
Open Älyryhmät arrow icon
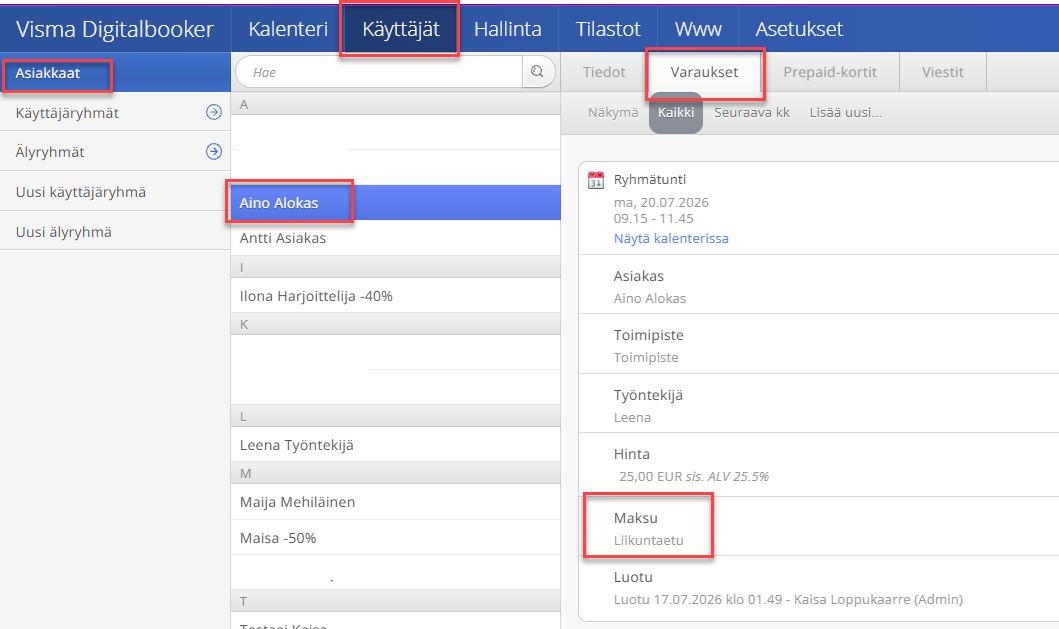(213, 151)
